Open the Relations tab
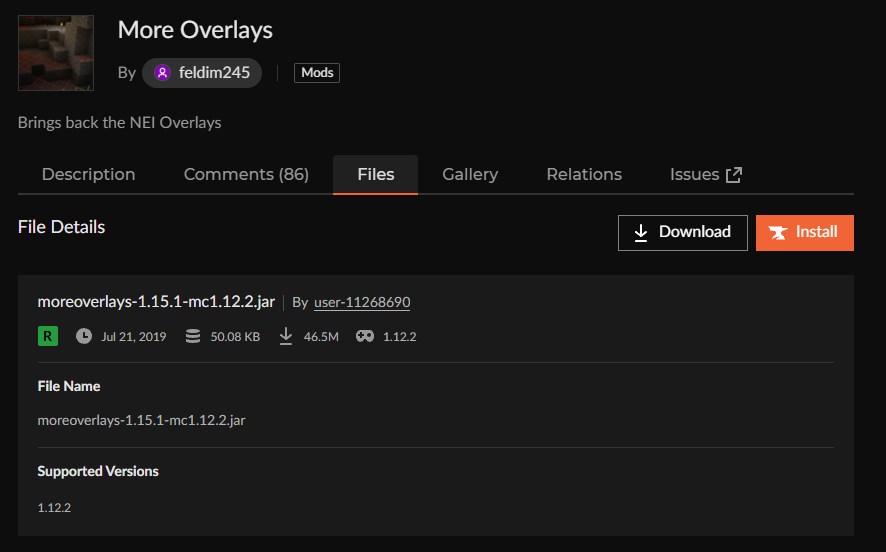Screen dimensions: 886x552 pyautogui.click(x=584, y=175)
